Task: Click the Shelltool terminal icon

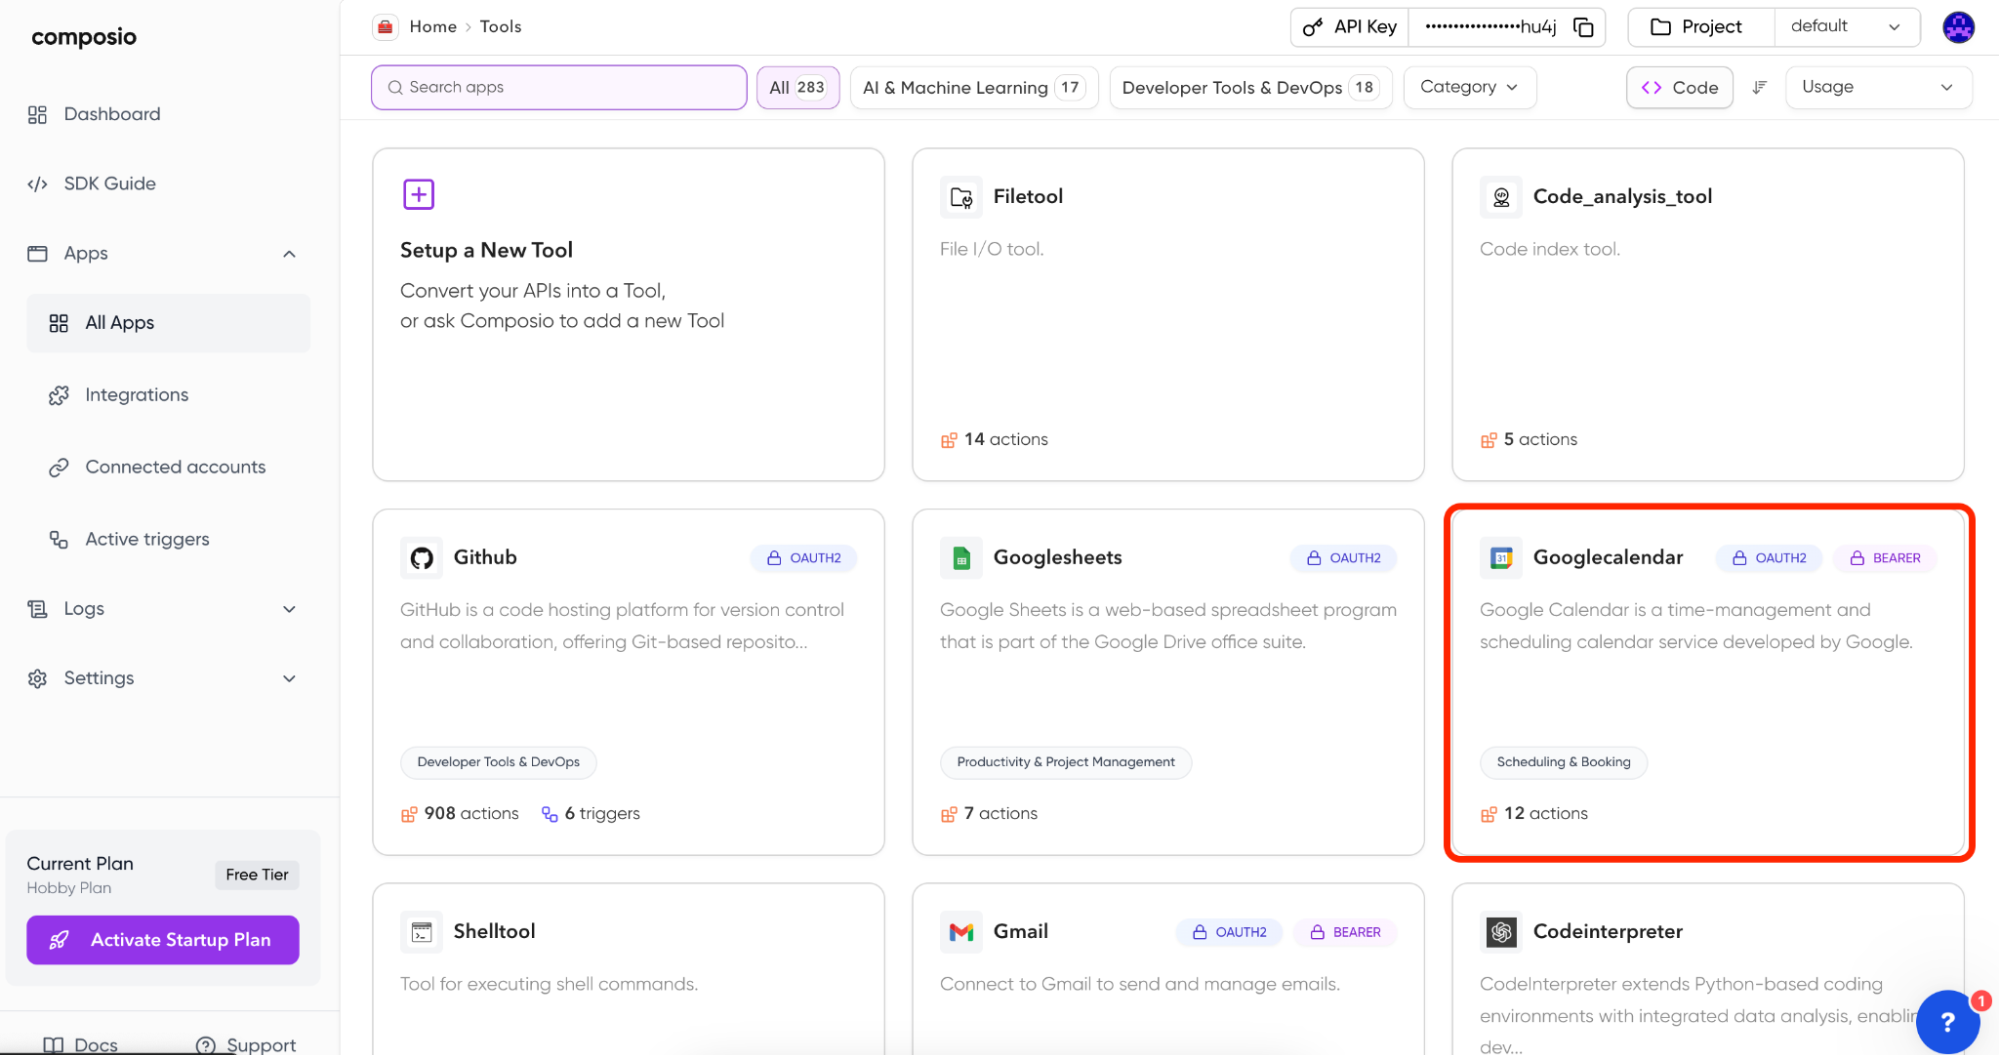Action: (421, 931)
